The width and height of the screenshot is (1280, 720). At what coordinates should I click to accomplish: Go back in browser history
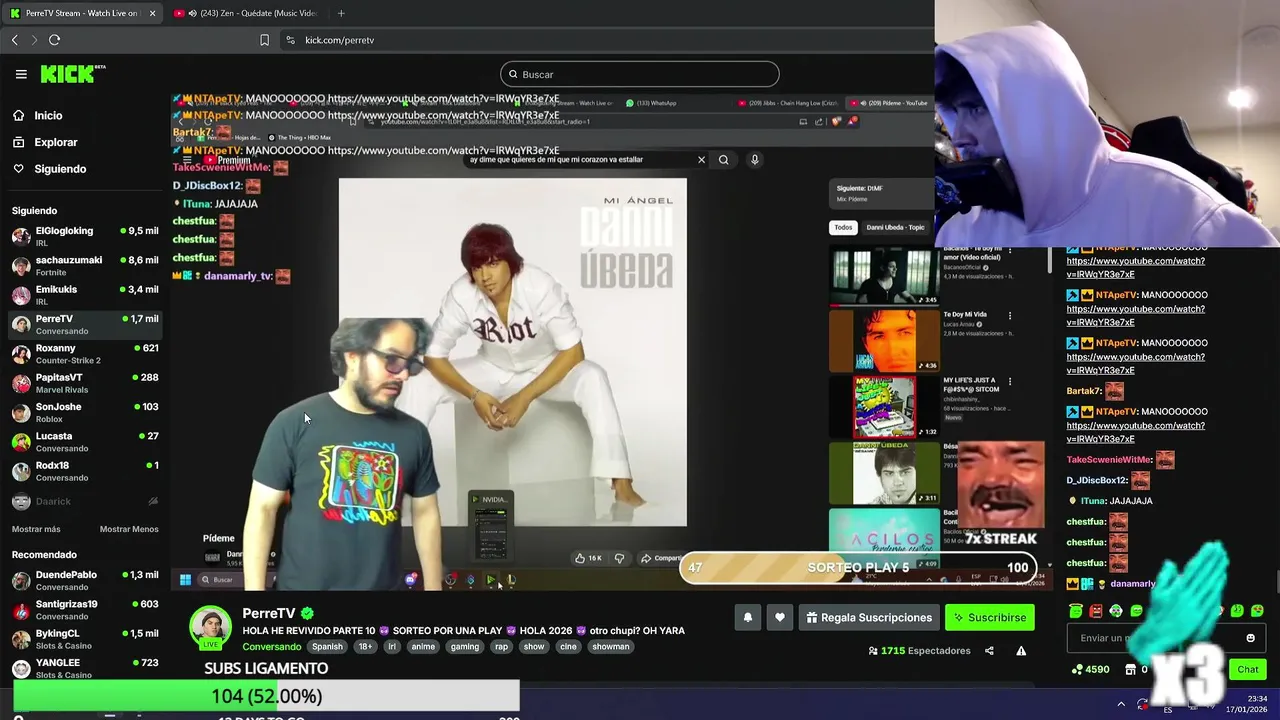pos(15,40)
